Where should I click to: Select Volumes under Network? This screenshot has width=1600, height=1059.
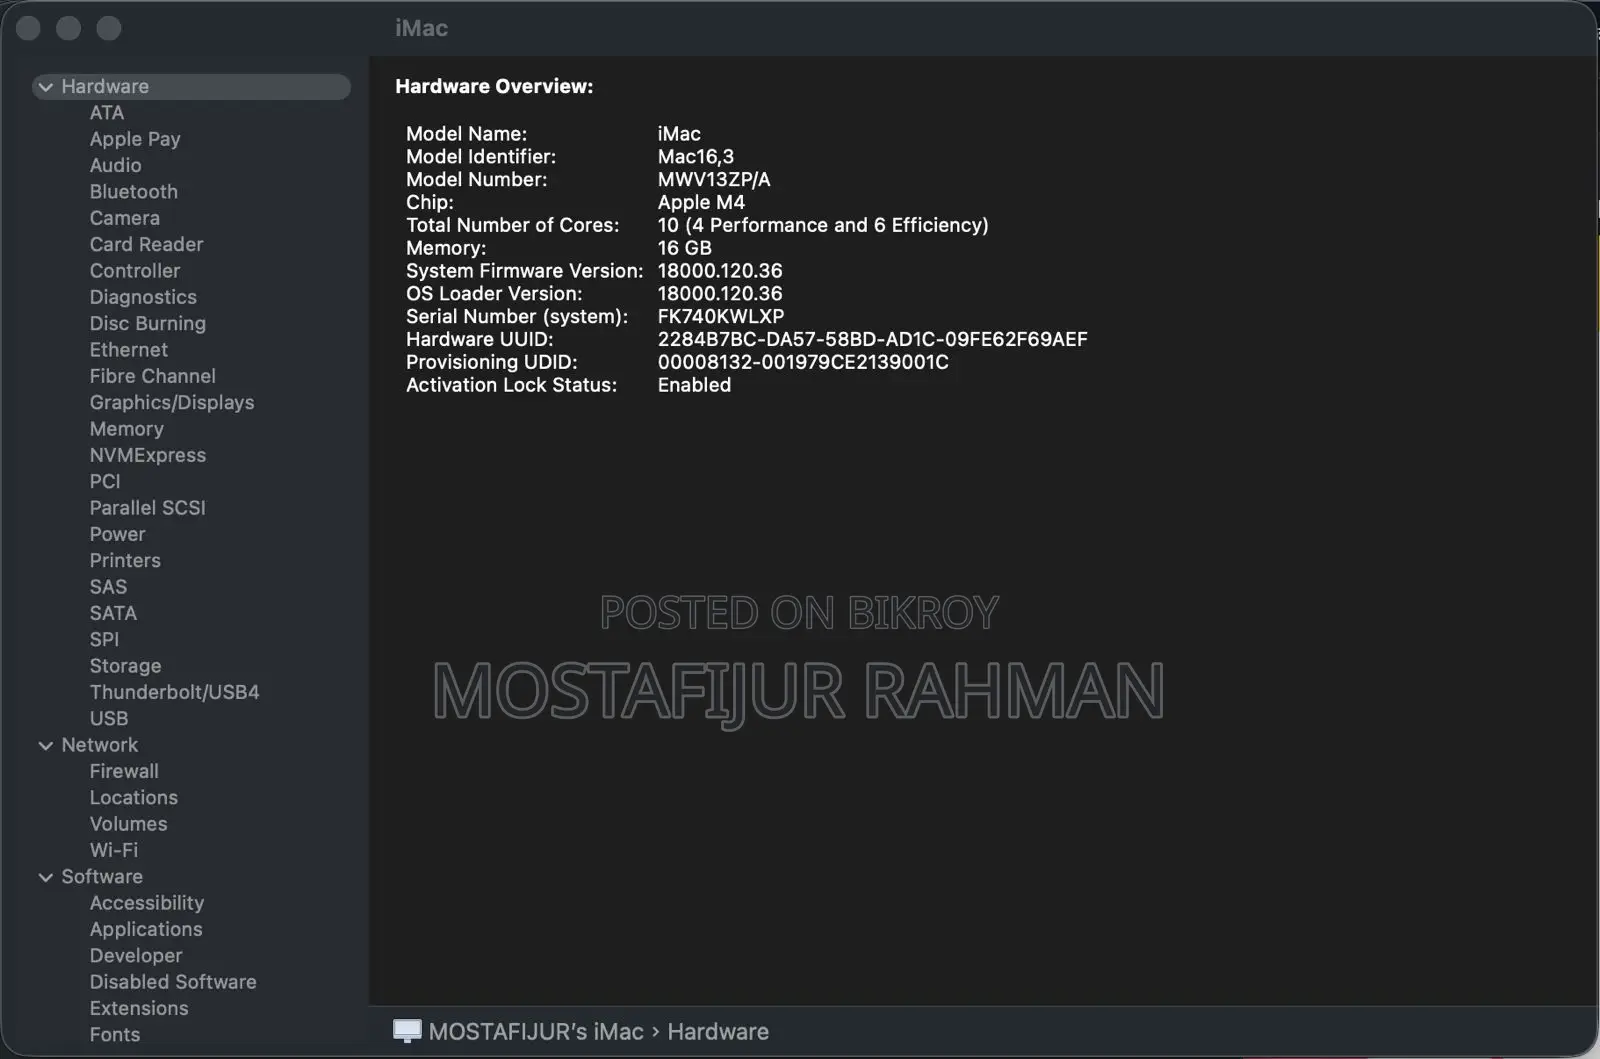pyautogui.click(x=128, y=824)
